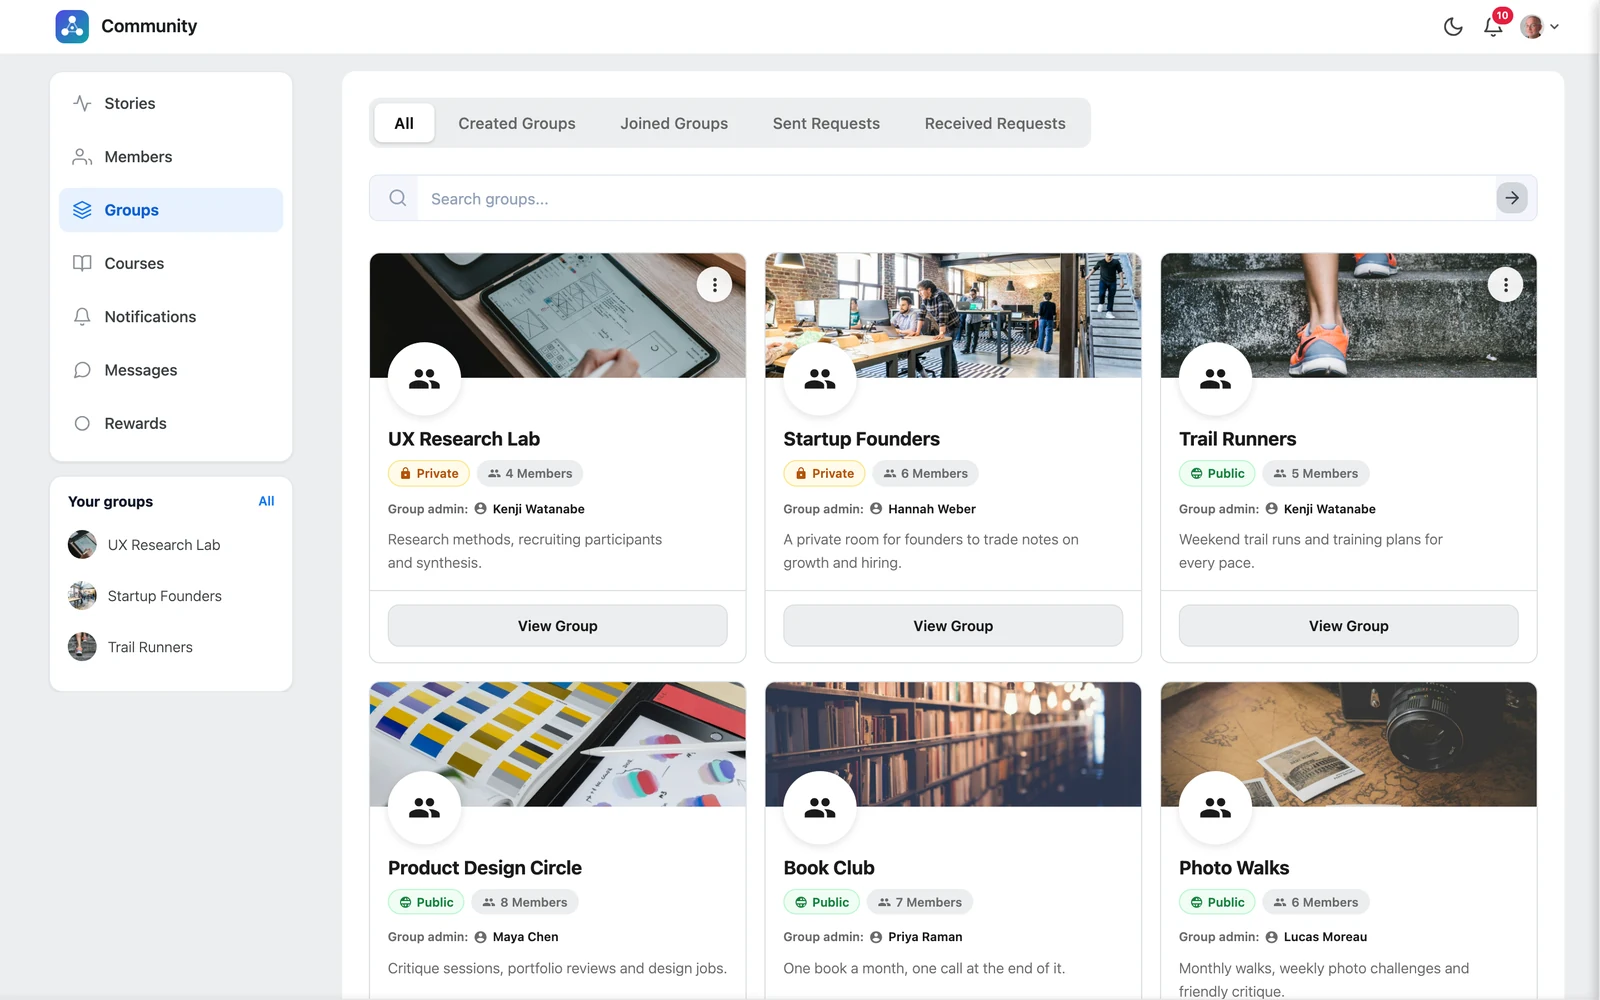This screenshot has height=1000, width=1600.
Task: Toggle dark mode moon icon
Action: tap(1453, 27)
